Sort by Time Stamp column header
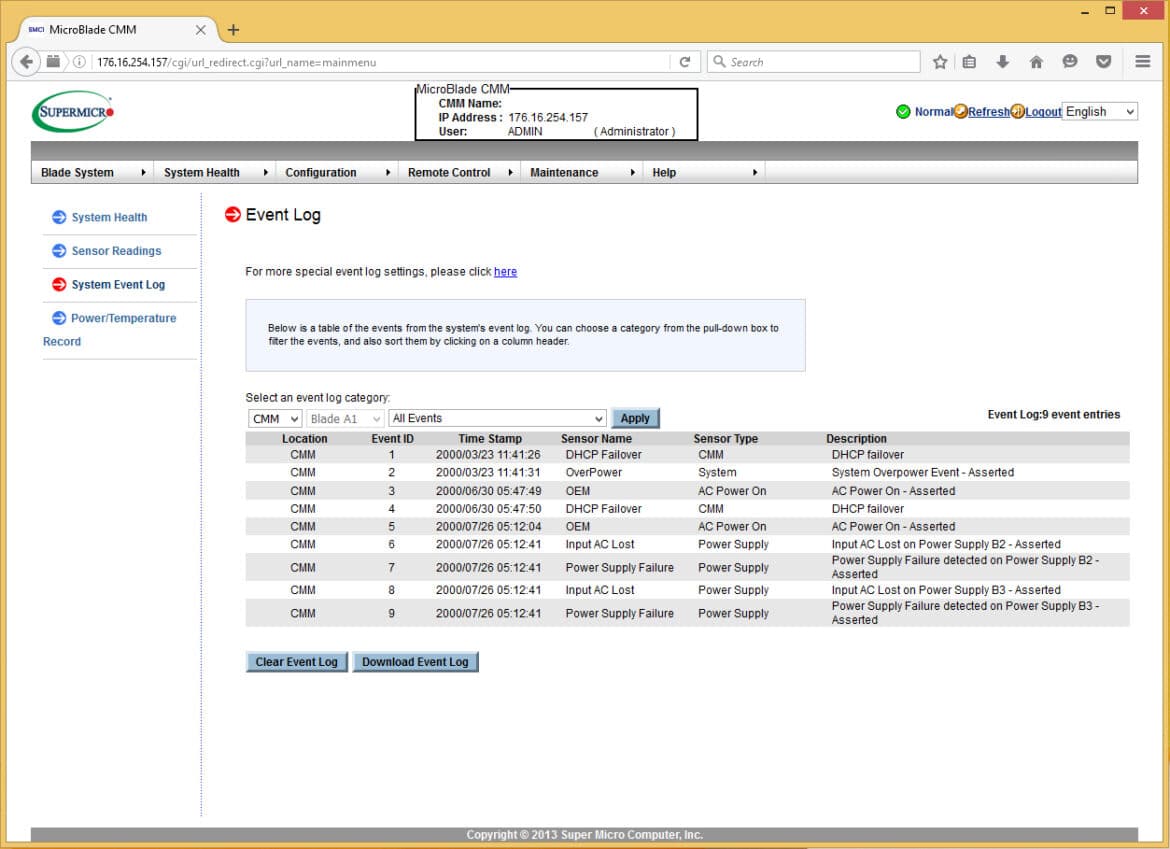 coord(490,439)
